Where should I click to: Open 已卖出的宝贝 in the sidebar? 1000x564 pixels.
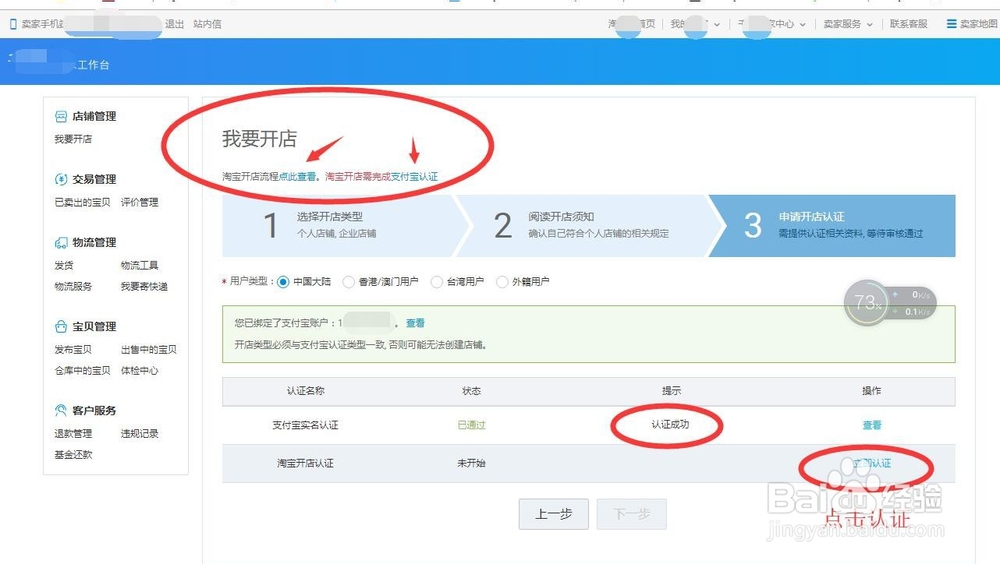click(82, 202)
